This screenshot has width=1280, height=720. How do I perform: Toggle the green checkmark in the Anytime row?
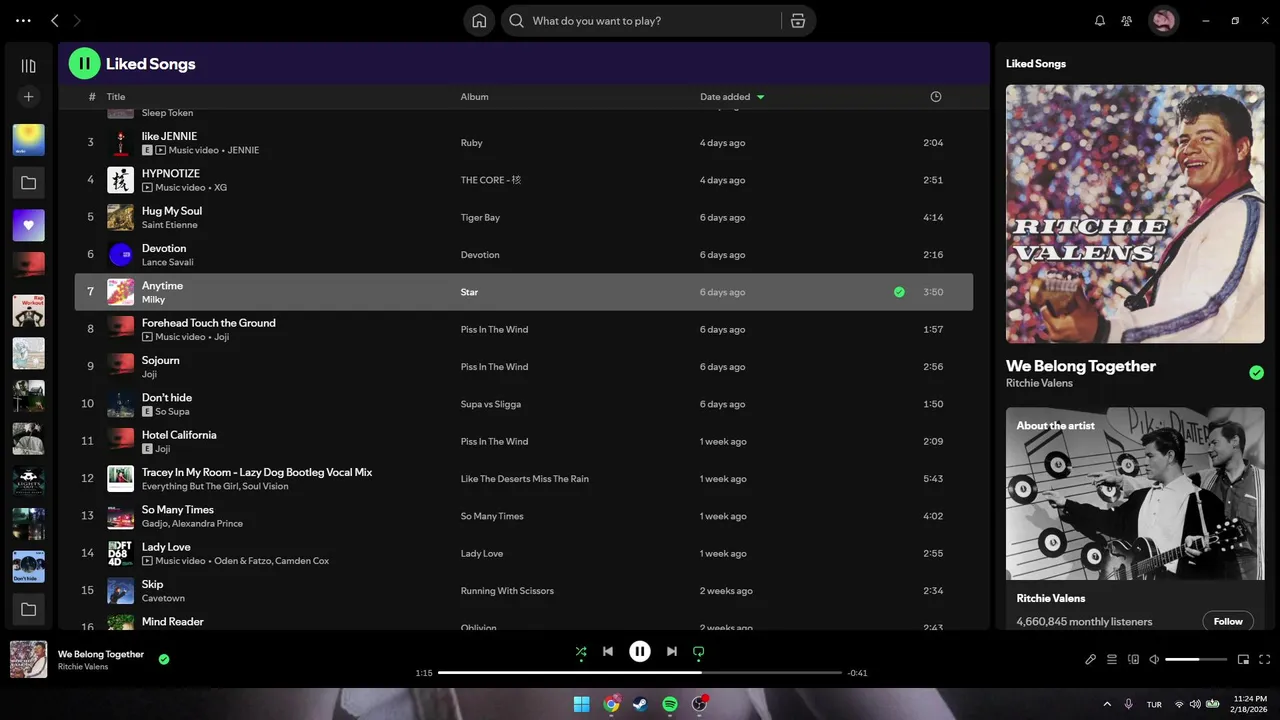click(899, 292)
